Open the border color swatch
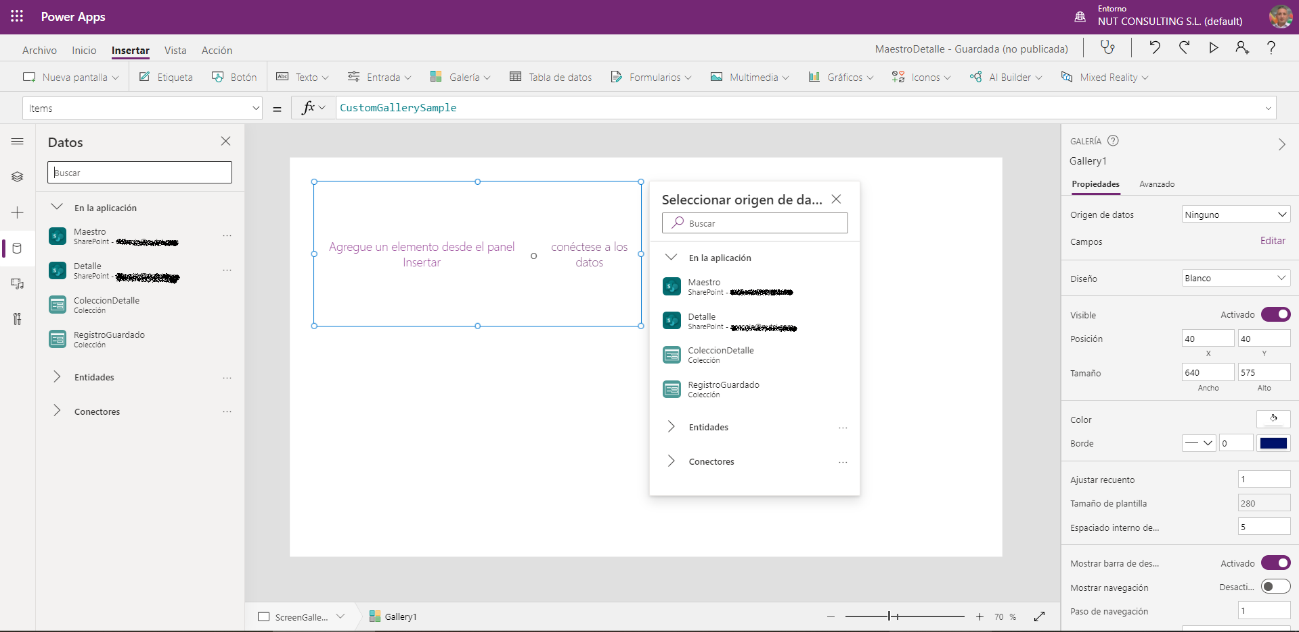Screen dimensions: 1299x632 1273,443
